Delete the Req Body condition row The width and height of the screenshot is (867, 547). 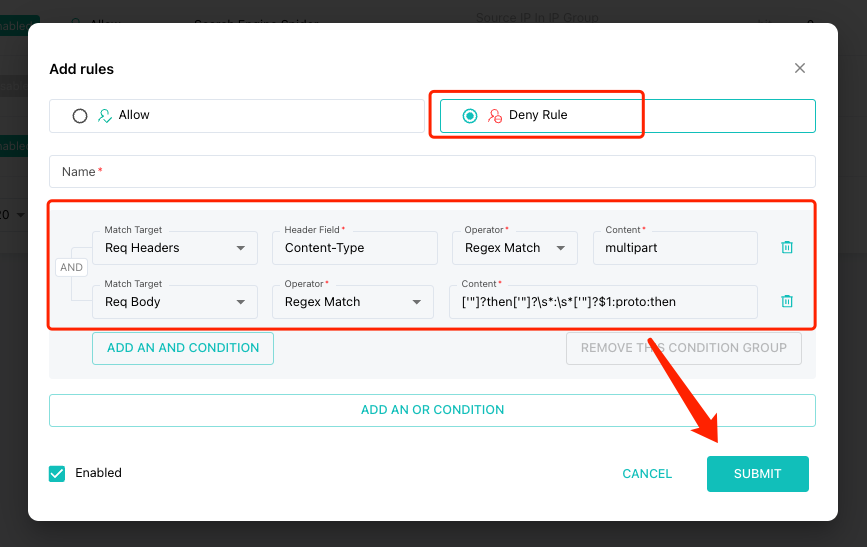coord(787,301)
